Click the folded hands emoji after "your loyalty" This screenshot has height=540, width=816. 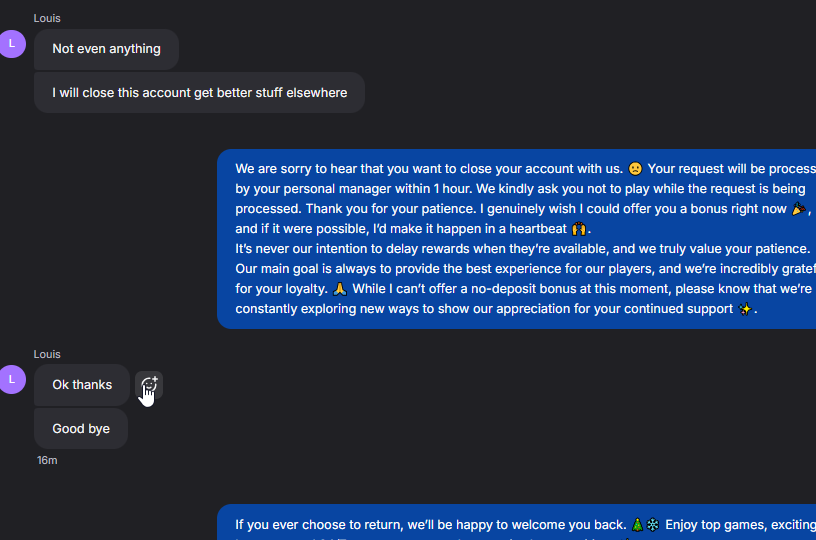(x=340, y=288)
